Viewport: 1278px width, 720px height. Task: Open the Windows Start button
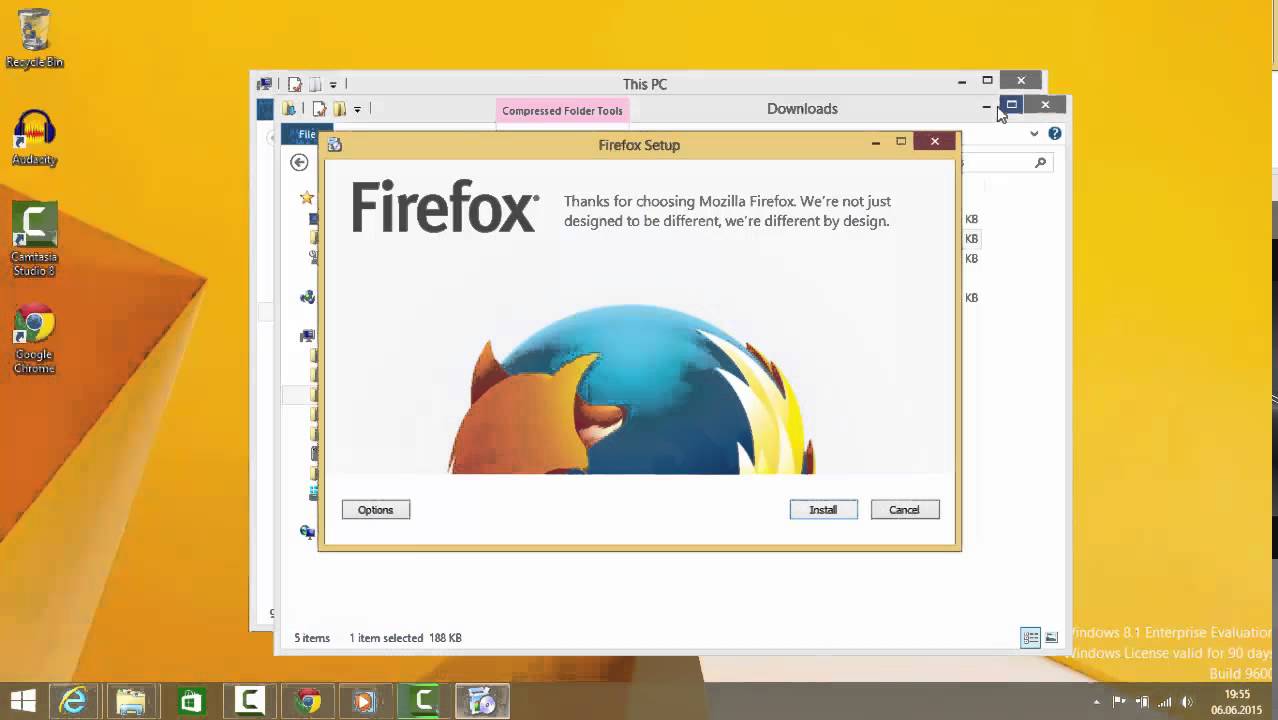coord(23,701)
